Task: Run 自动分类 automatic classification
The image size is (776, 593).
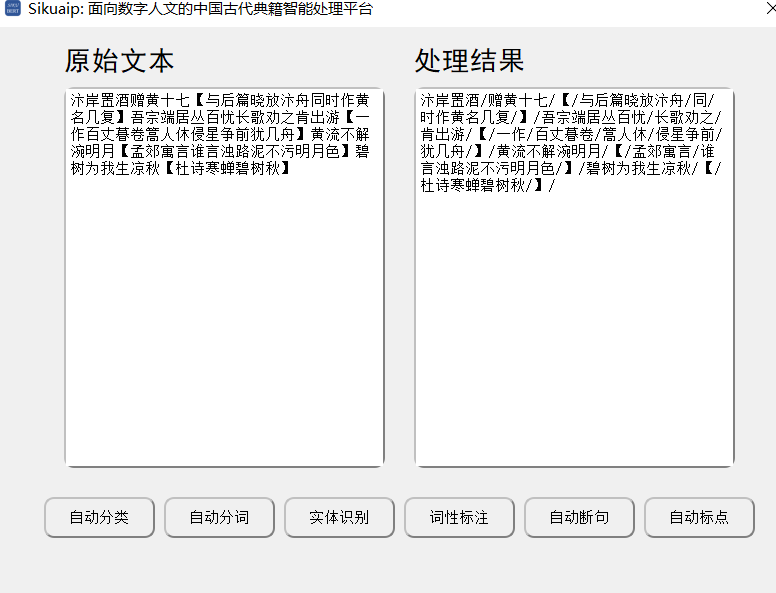Action: pyautogui.click(x=99, y=517)
